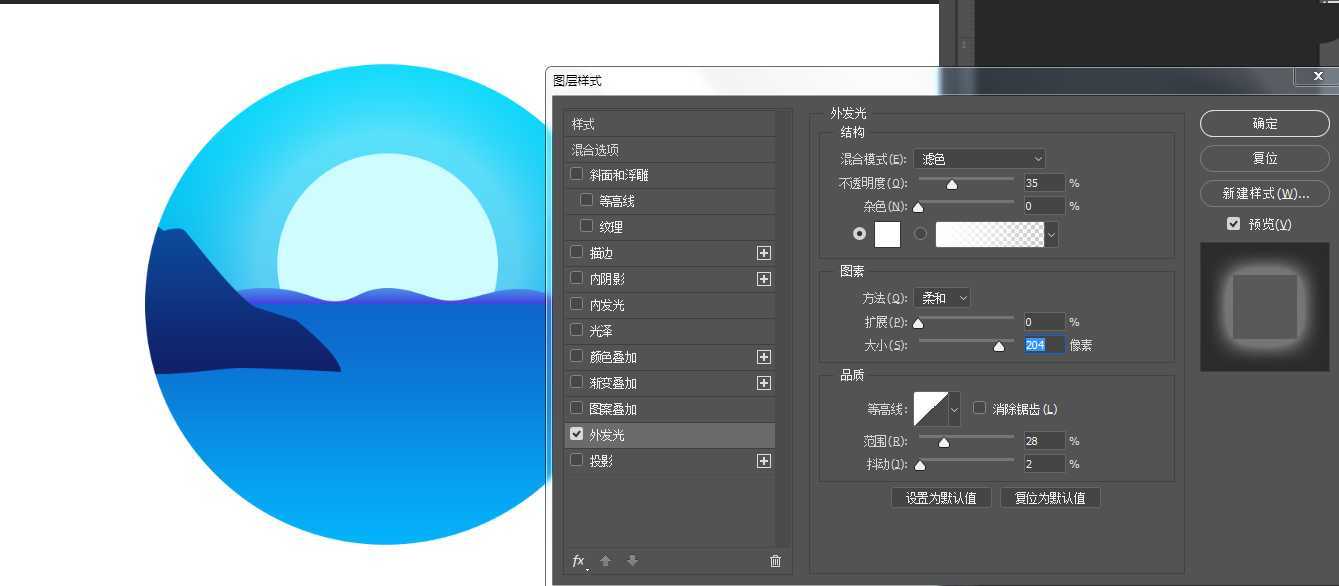Open the 混合模式 dropdown showing 滤色
This screenshot has height=586, width=1339.
point(980,158)
